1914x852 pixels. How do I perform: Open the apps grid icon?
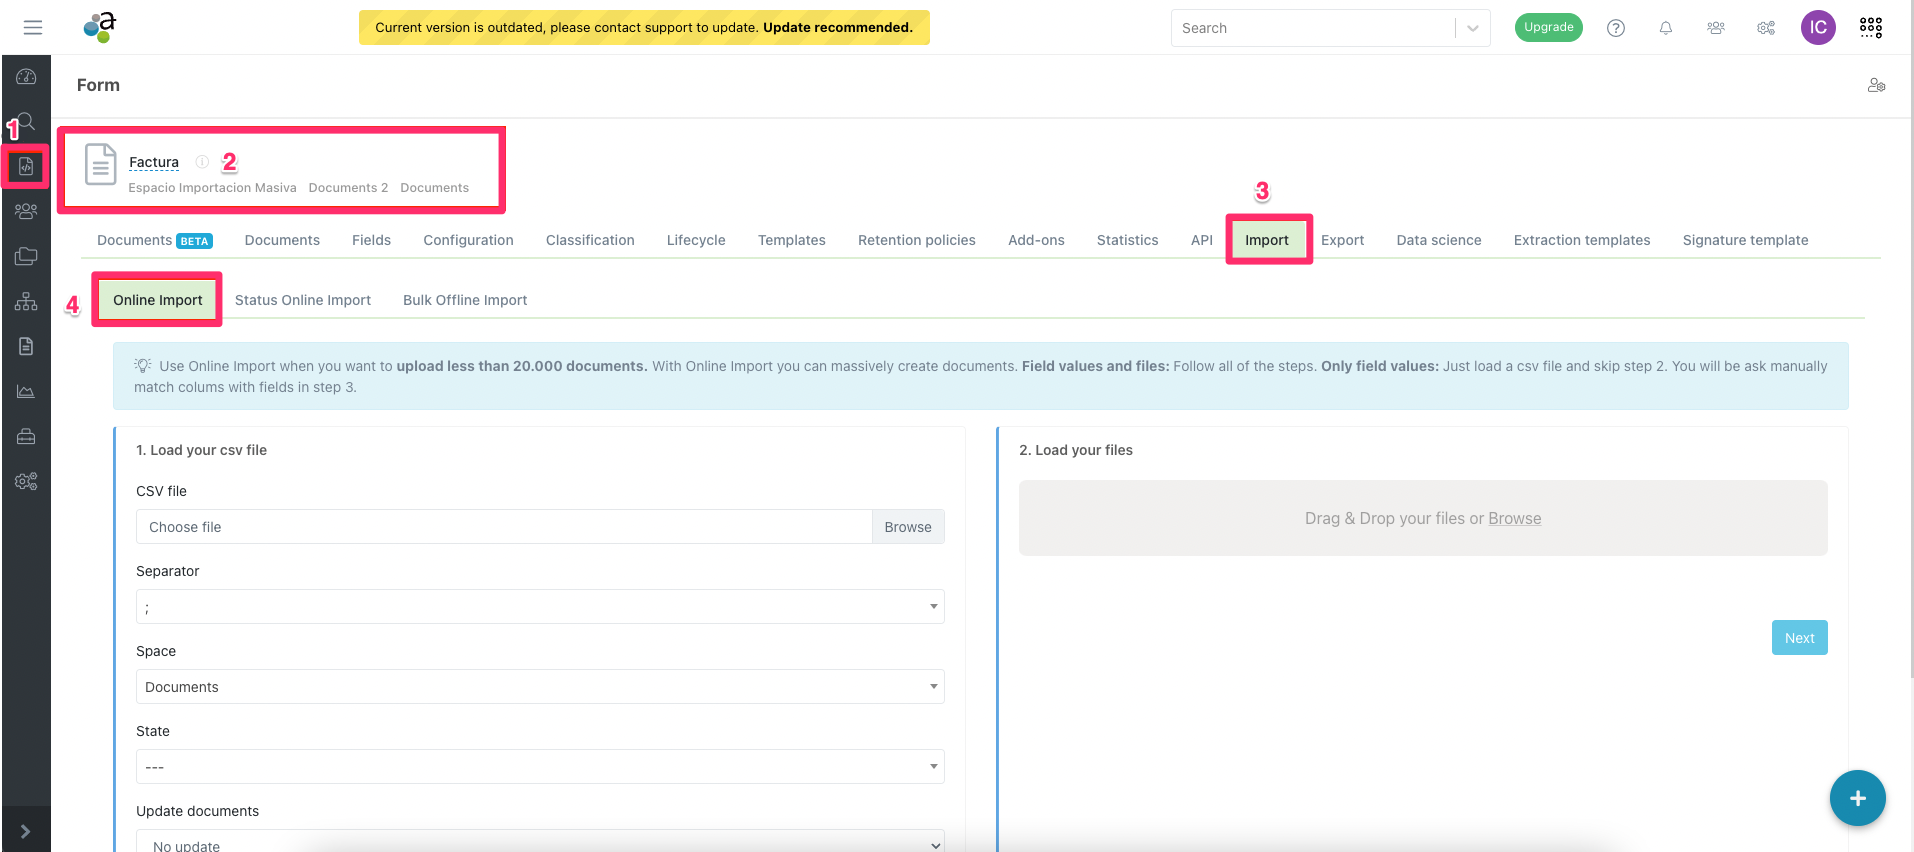click(x=1870, y=28)
